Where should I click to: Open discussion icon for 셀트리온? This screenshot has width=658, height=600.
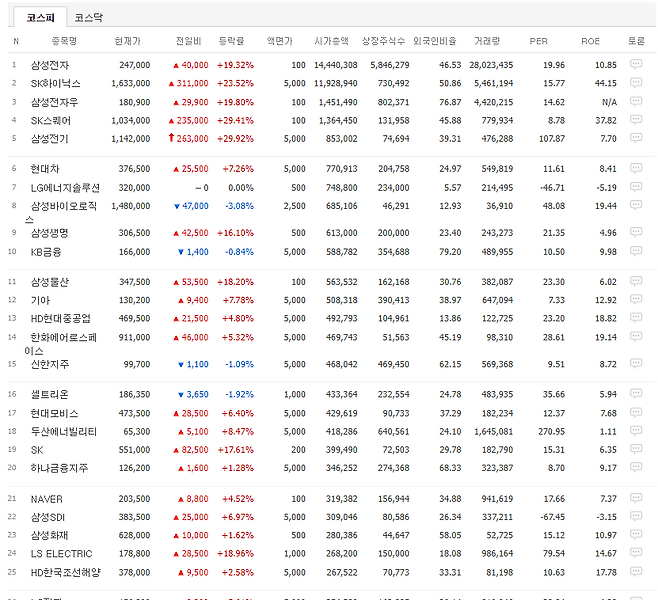[636, 394]
